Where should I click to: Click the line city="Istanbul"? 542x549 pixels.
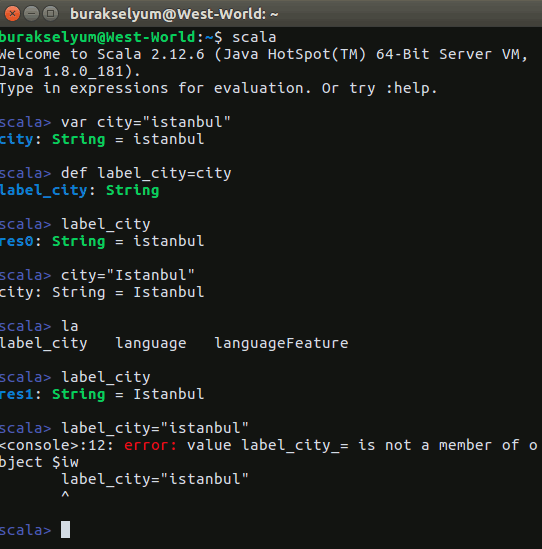(97, 275)
